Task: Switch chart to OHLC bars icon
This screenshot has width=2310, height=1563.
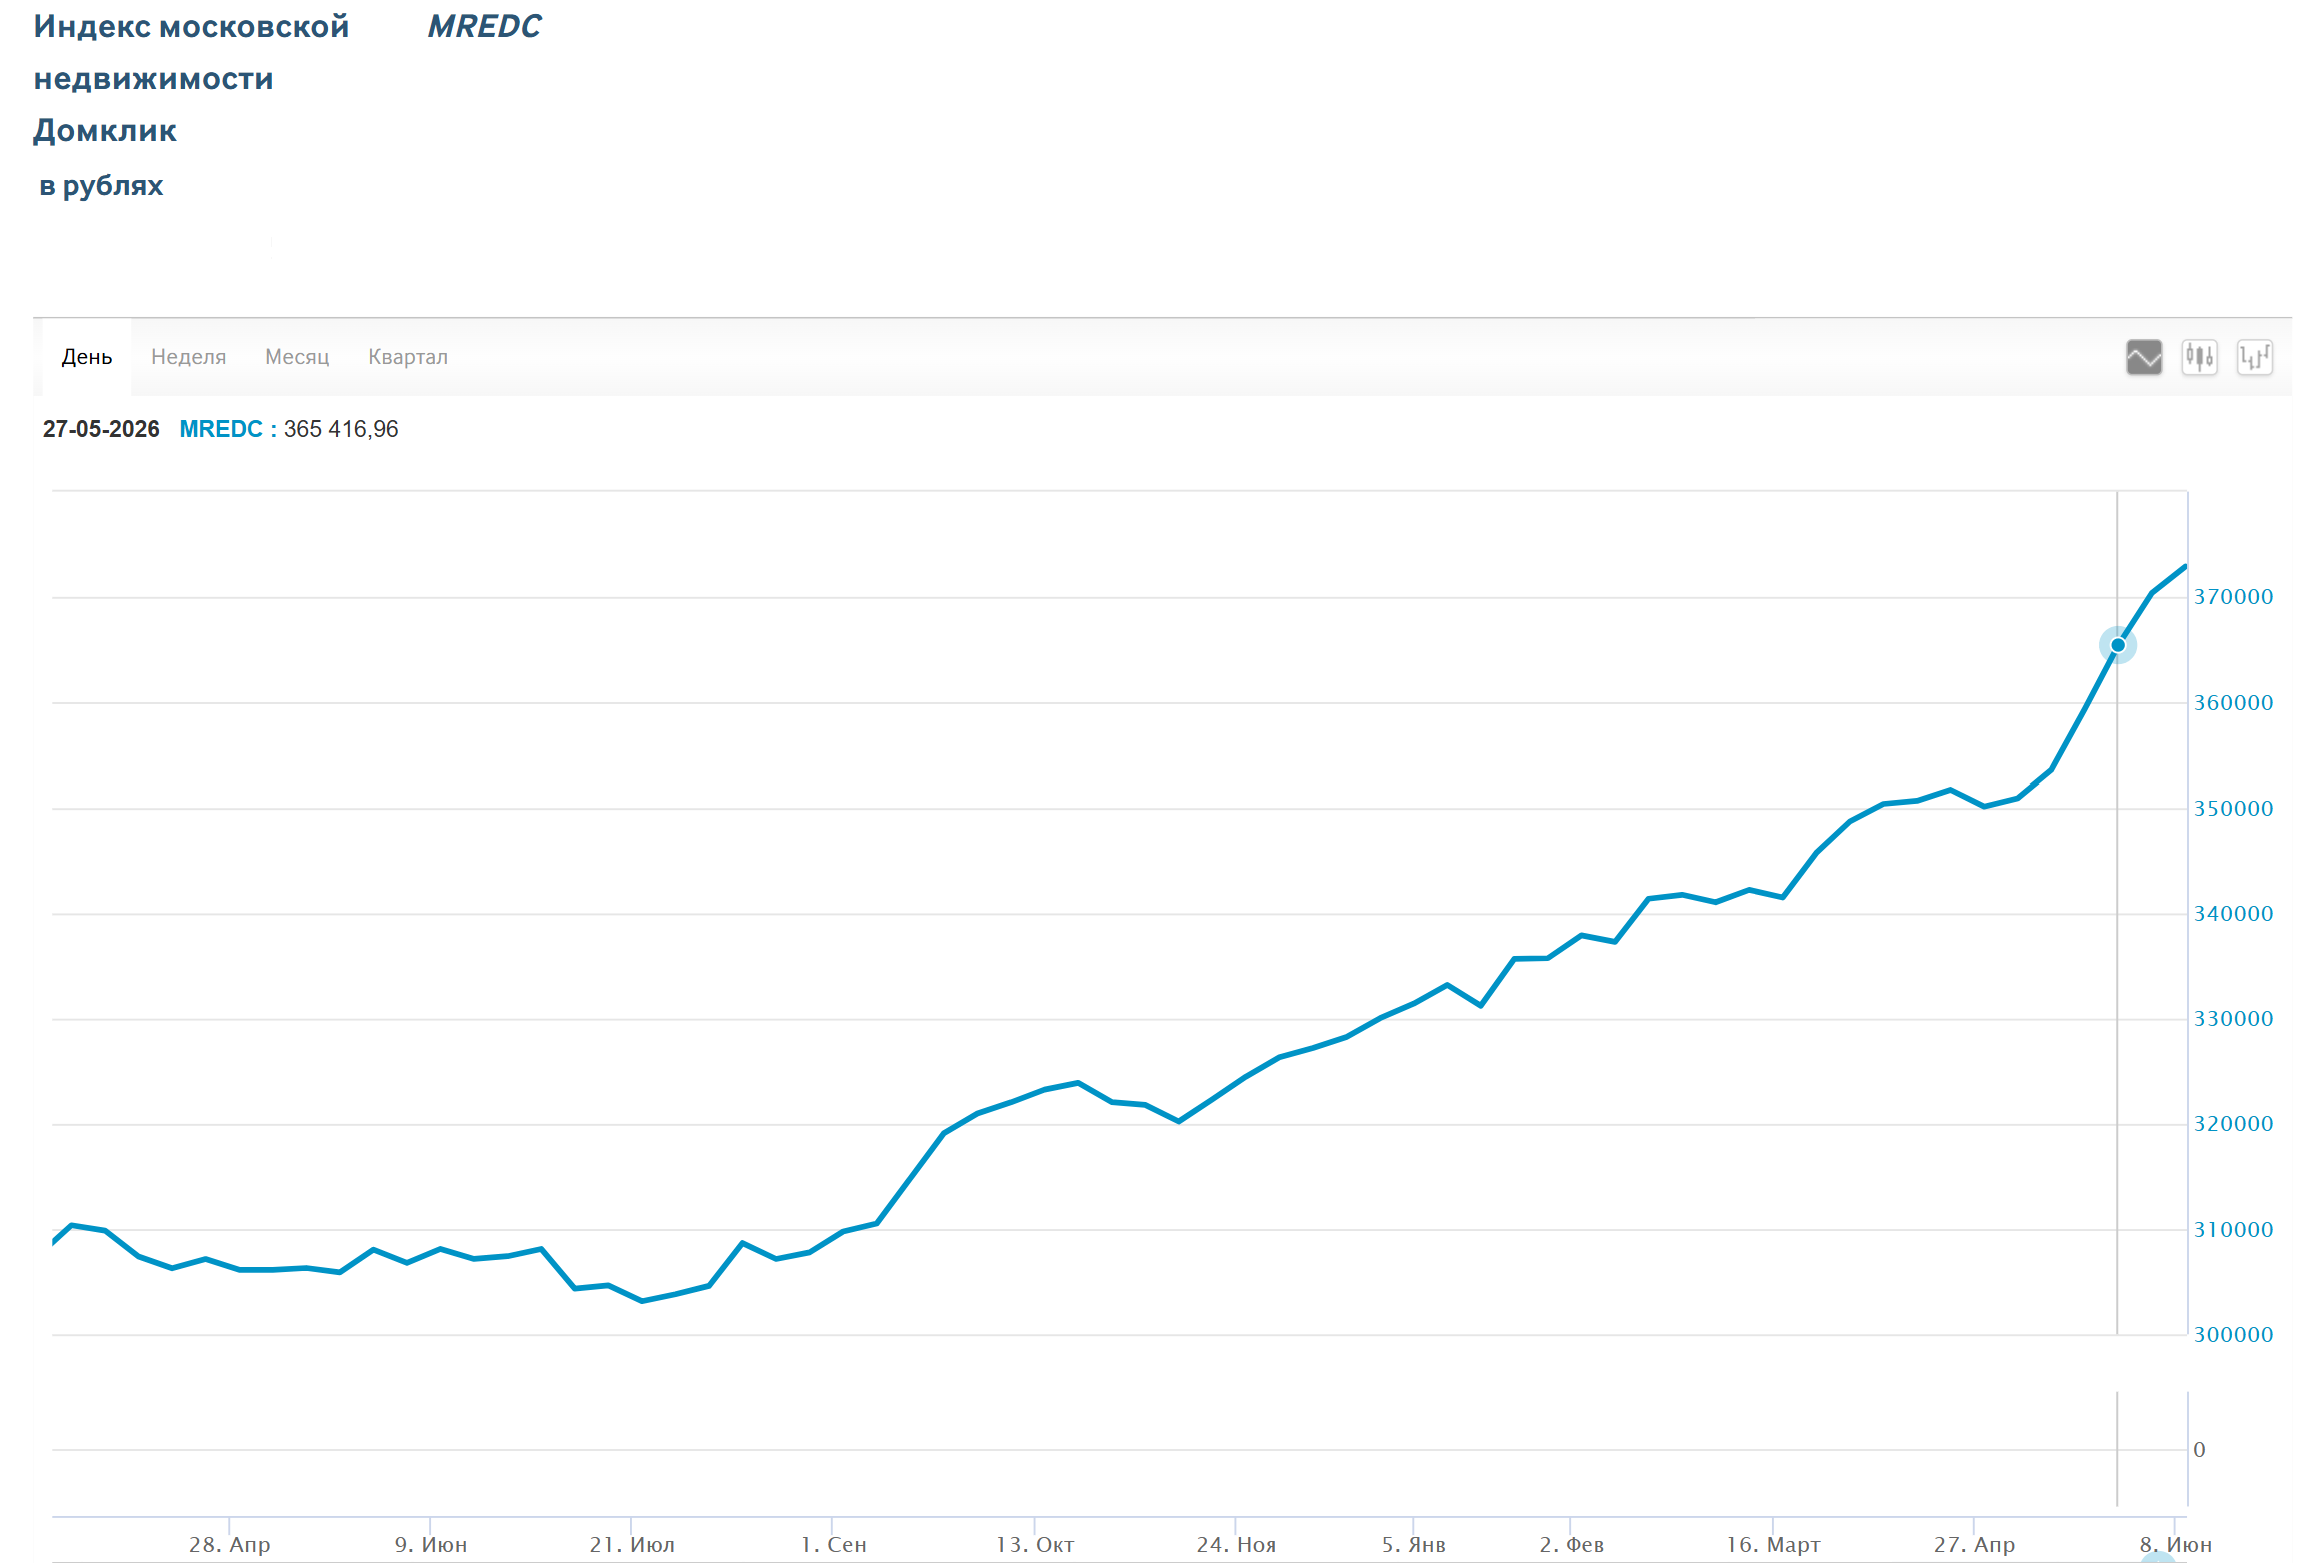Action: pyautogui.click(x=2255, y=357)
